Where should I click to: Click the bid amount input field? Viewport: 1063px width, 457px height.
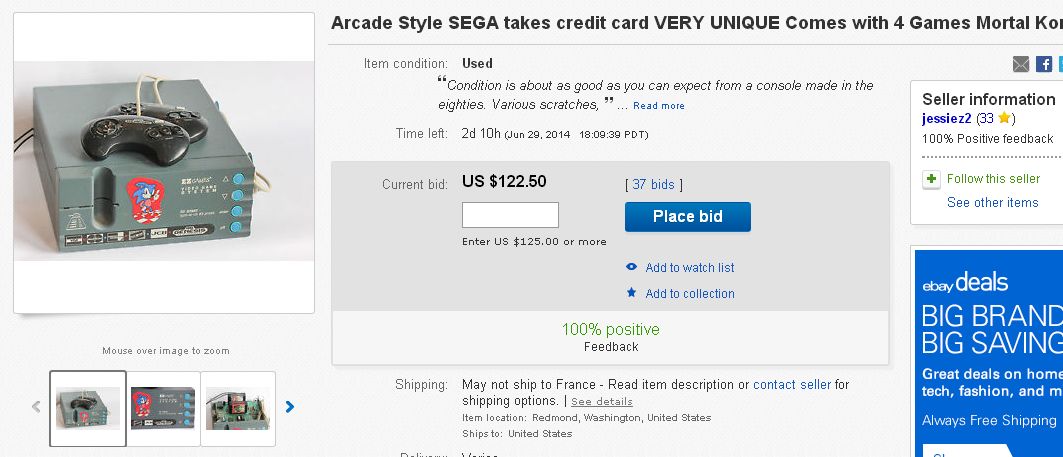pos(510,215)
